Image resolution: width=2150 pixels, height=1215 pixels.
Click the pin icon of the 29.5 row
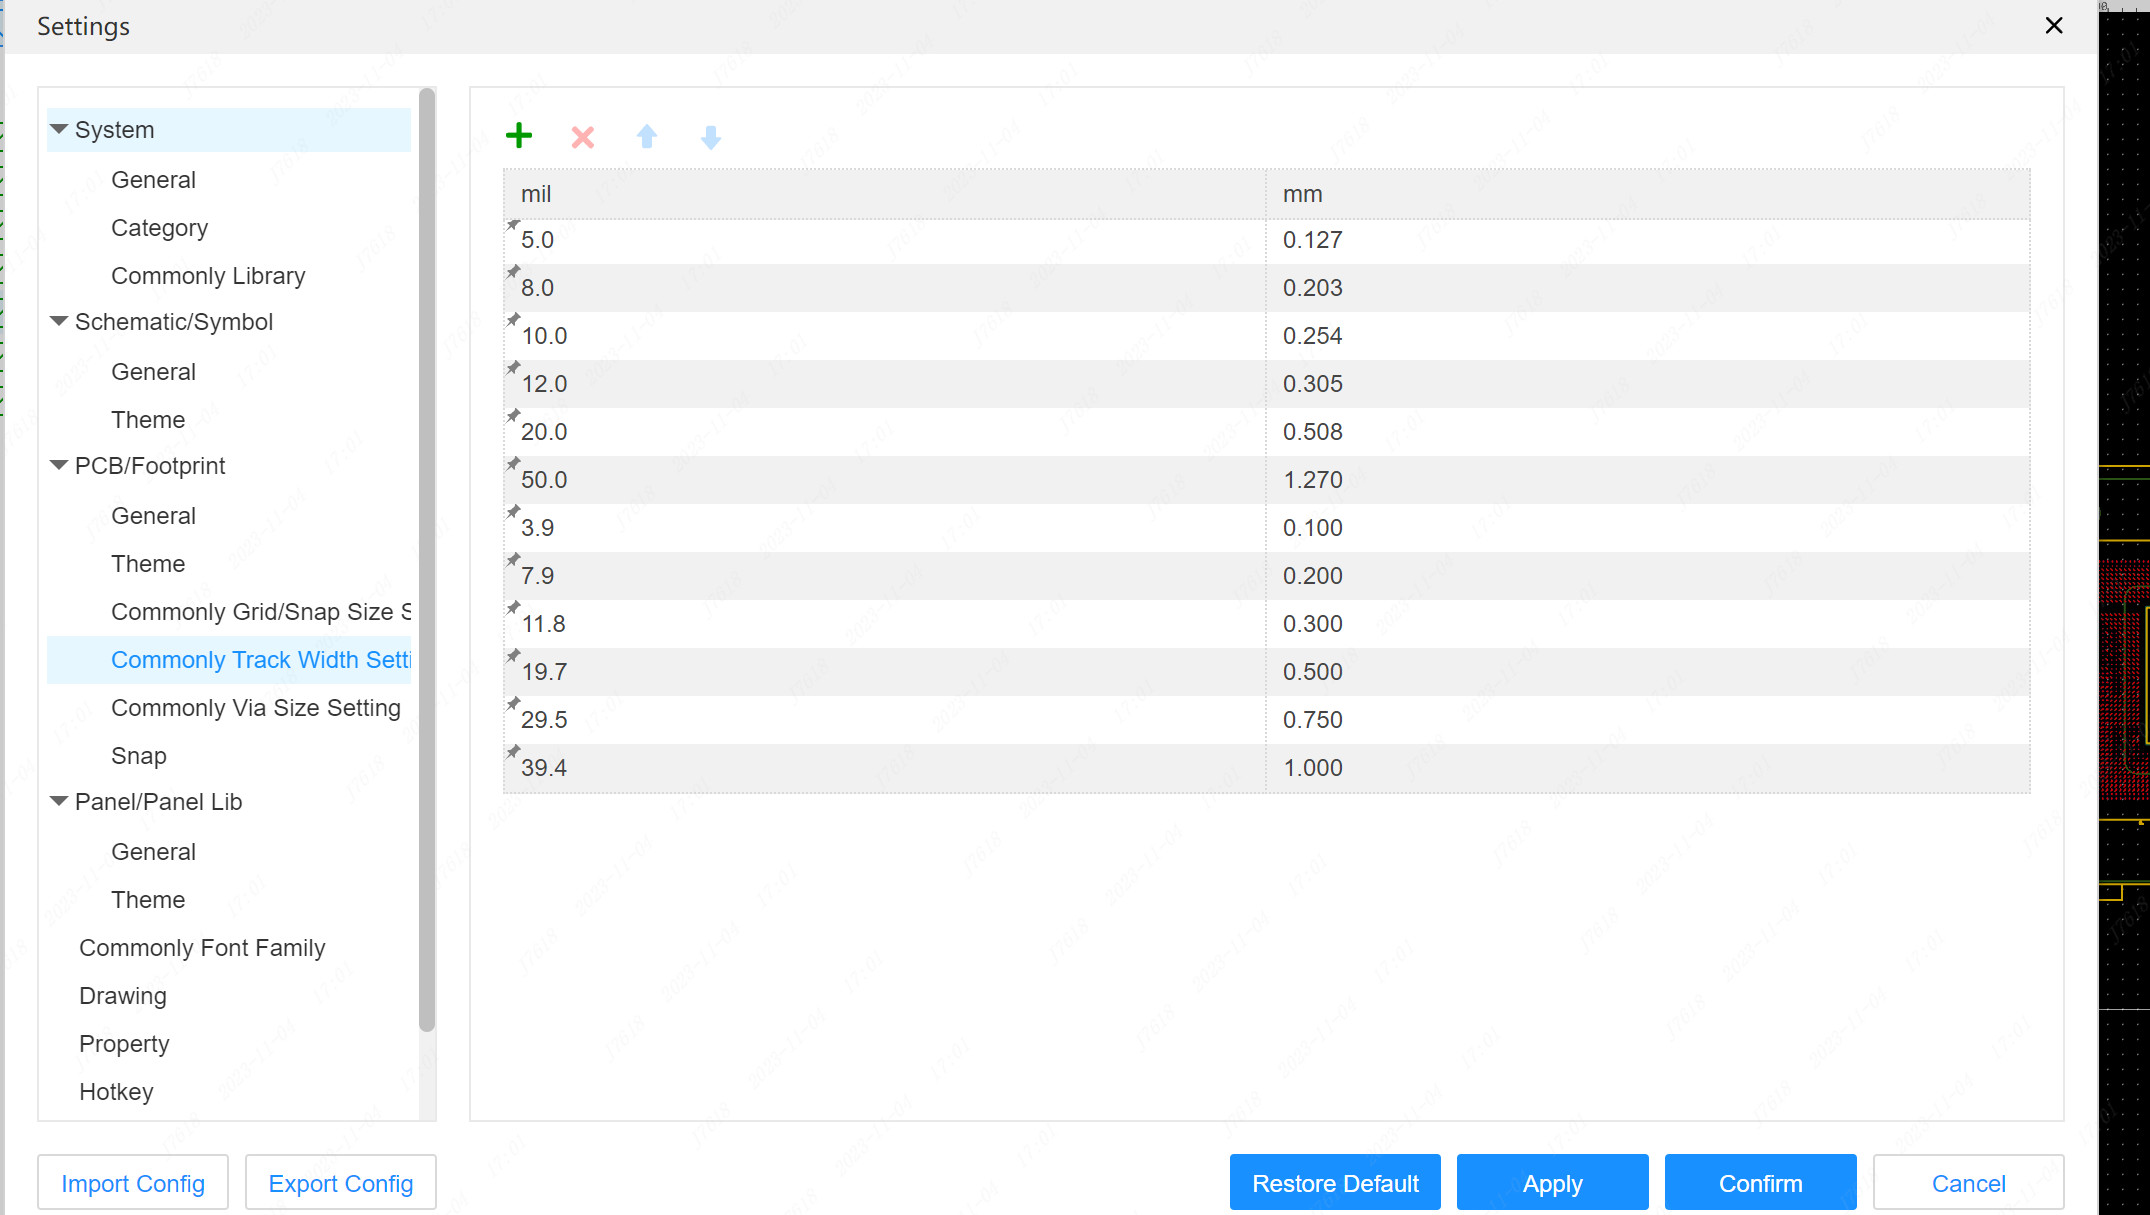click(513, 704)
